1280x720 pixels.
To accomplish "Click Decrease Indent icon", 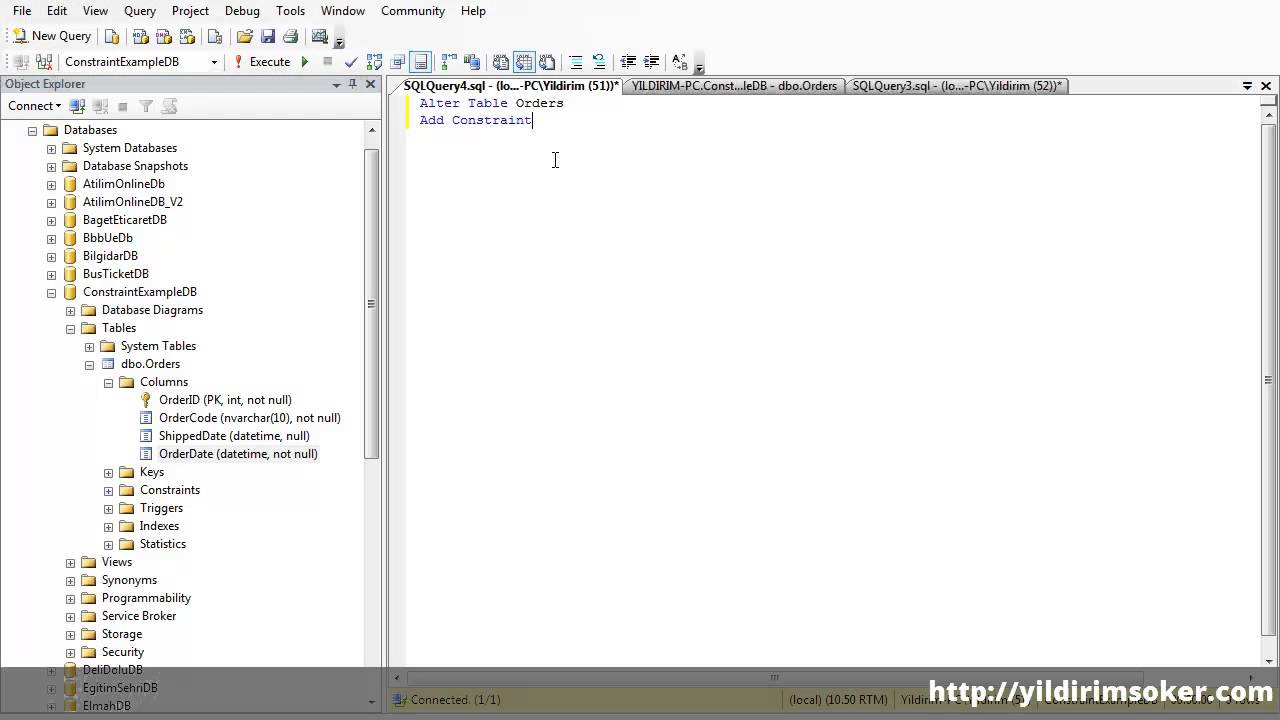I will pos(628,62).
